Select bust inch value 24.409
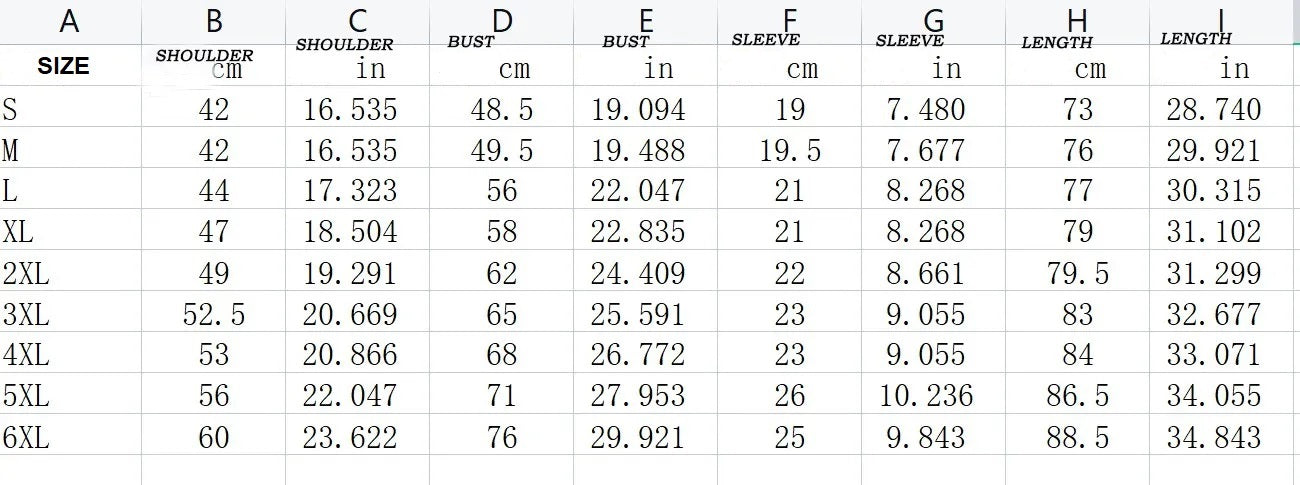This screenshot has width=1300, height=485. tap(638, 273)
